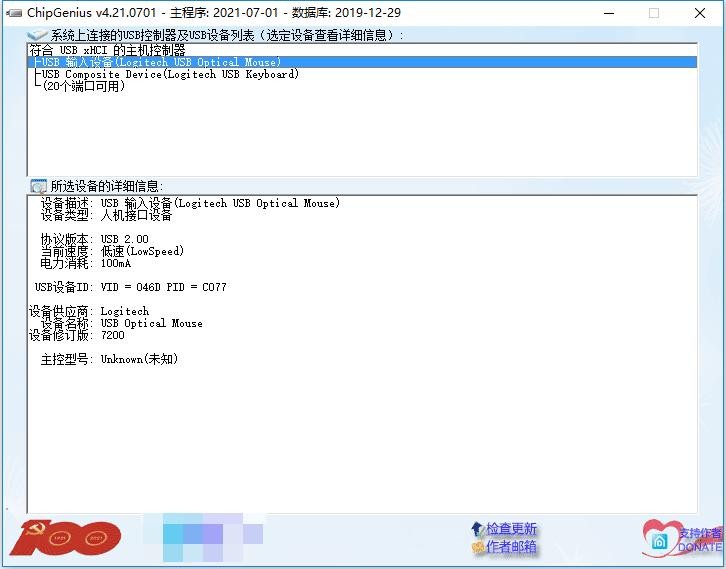Click the 主控型号 Unknown line
Image resolution: width=726 pixels, height=569 pixels.
point(109,359)
